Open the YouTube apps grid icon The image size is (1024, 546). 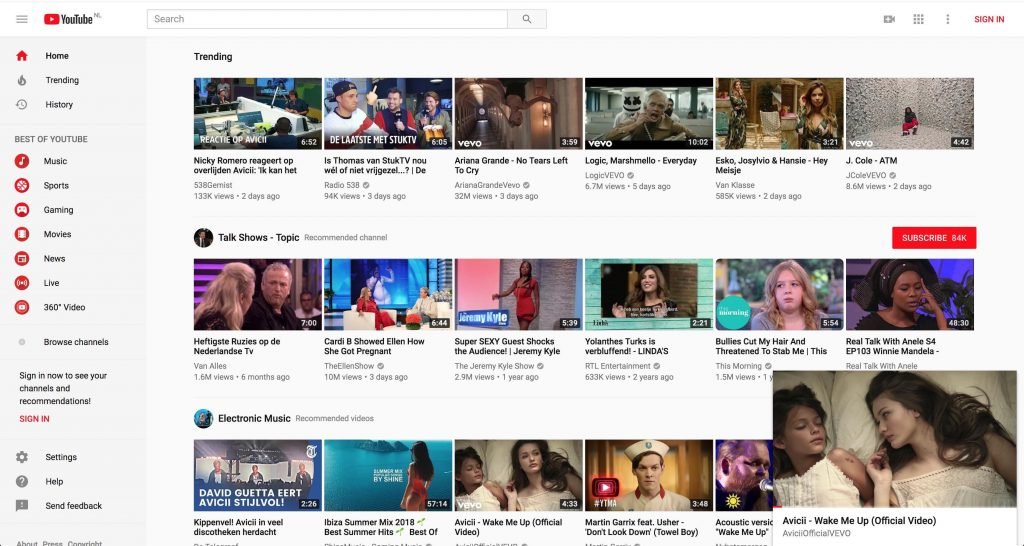coord(918,19)
